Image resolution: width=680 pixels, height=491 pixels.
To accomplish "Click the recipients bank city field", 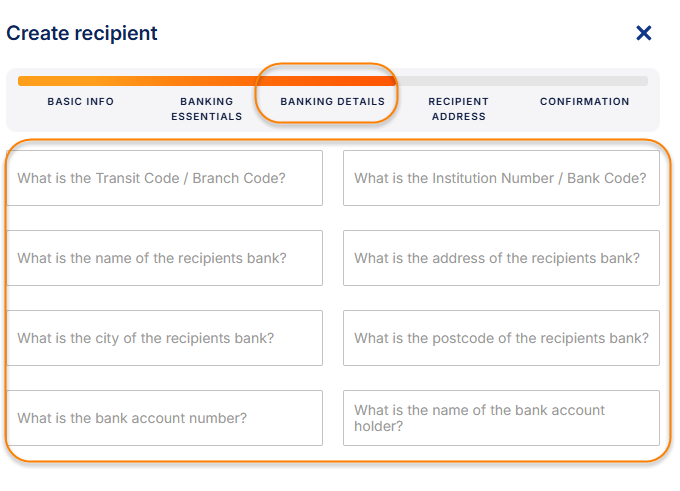I will [x=165, y=338].
